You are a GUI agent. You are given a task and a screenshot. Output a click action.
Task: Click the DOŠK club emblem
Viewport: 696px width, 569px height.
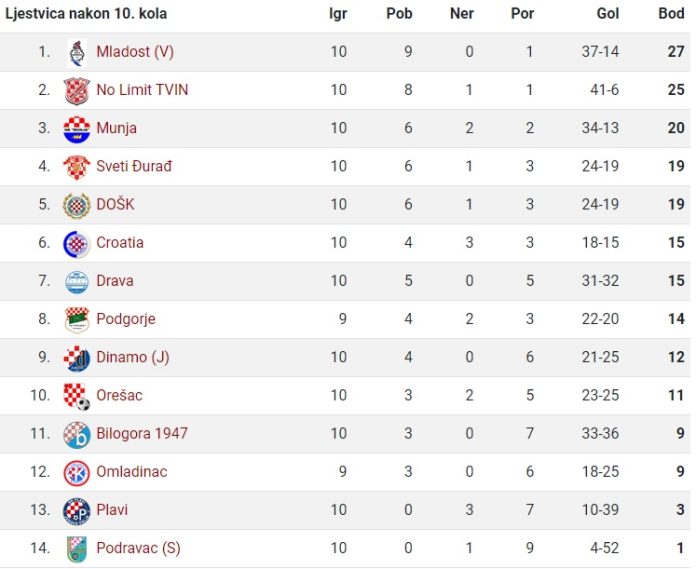pyautogui.click(x=77, y=205)
